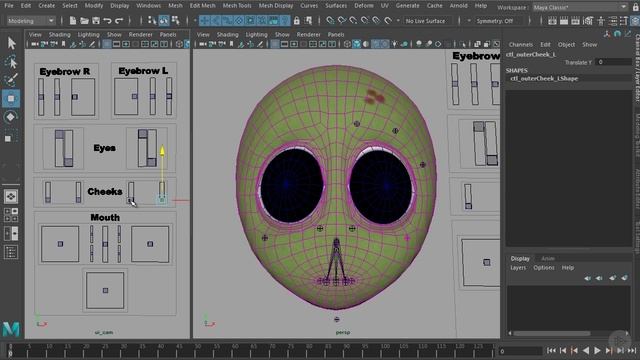The width and height of the screenshot is (640, 360).
Task: Expand the View menu of ui_cam panel
Action: click(x=35, y=35)
